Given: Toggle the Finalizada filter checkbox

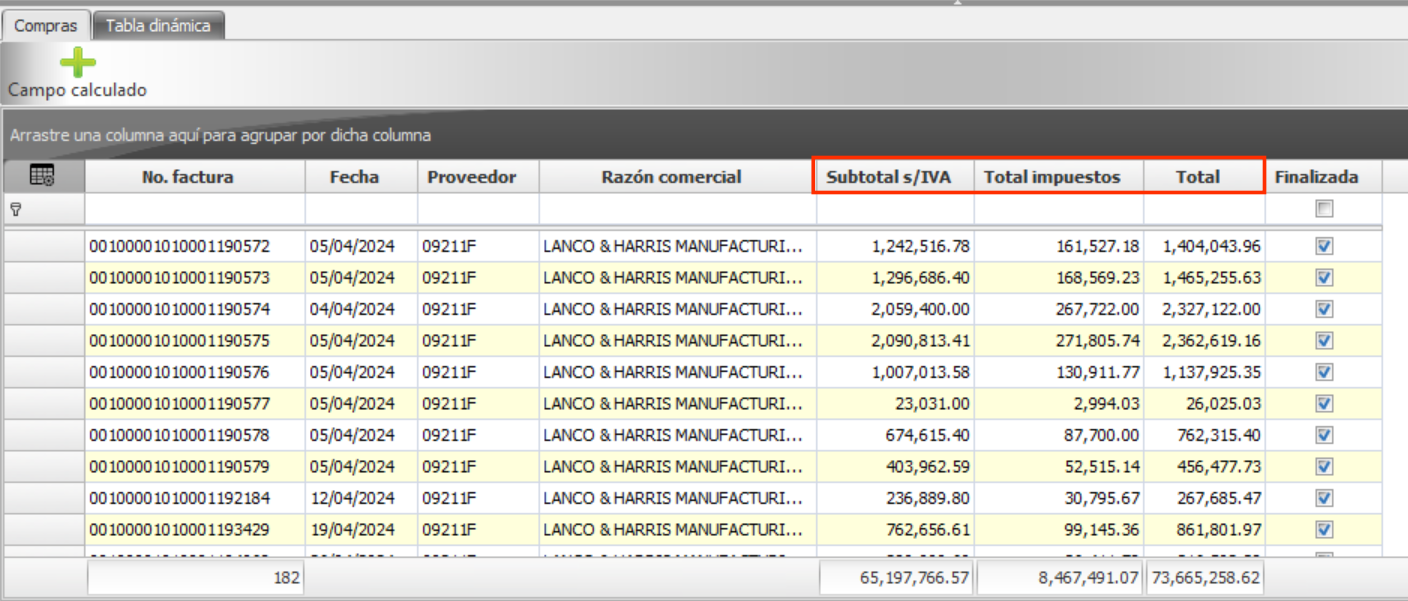Looking at the screenshot, I should [1324, 209].
